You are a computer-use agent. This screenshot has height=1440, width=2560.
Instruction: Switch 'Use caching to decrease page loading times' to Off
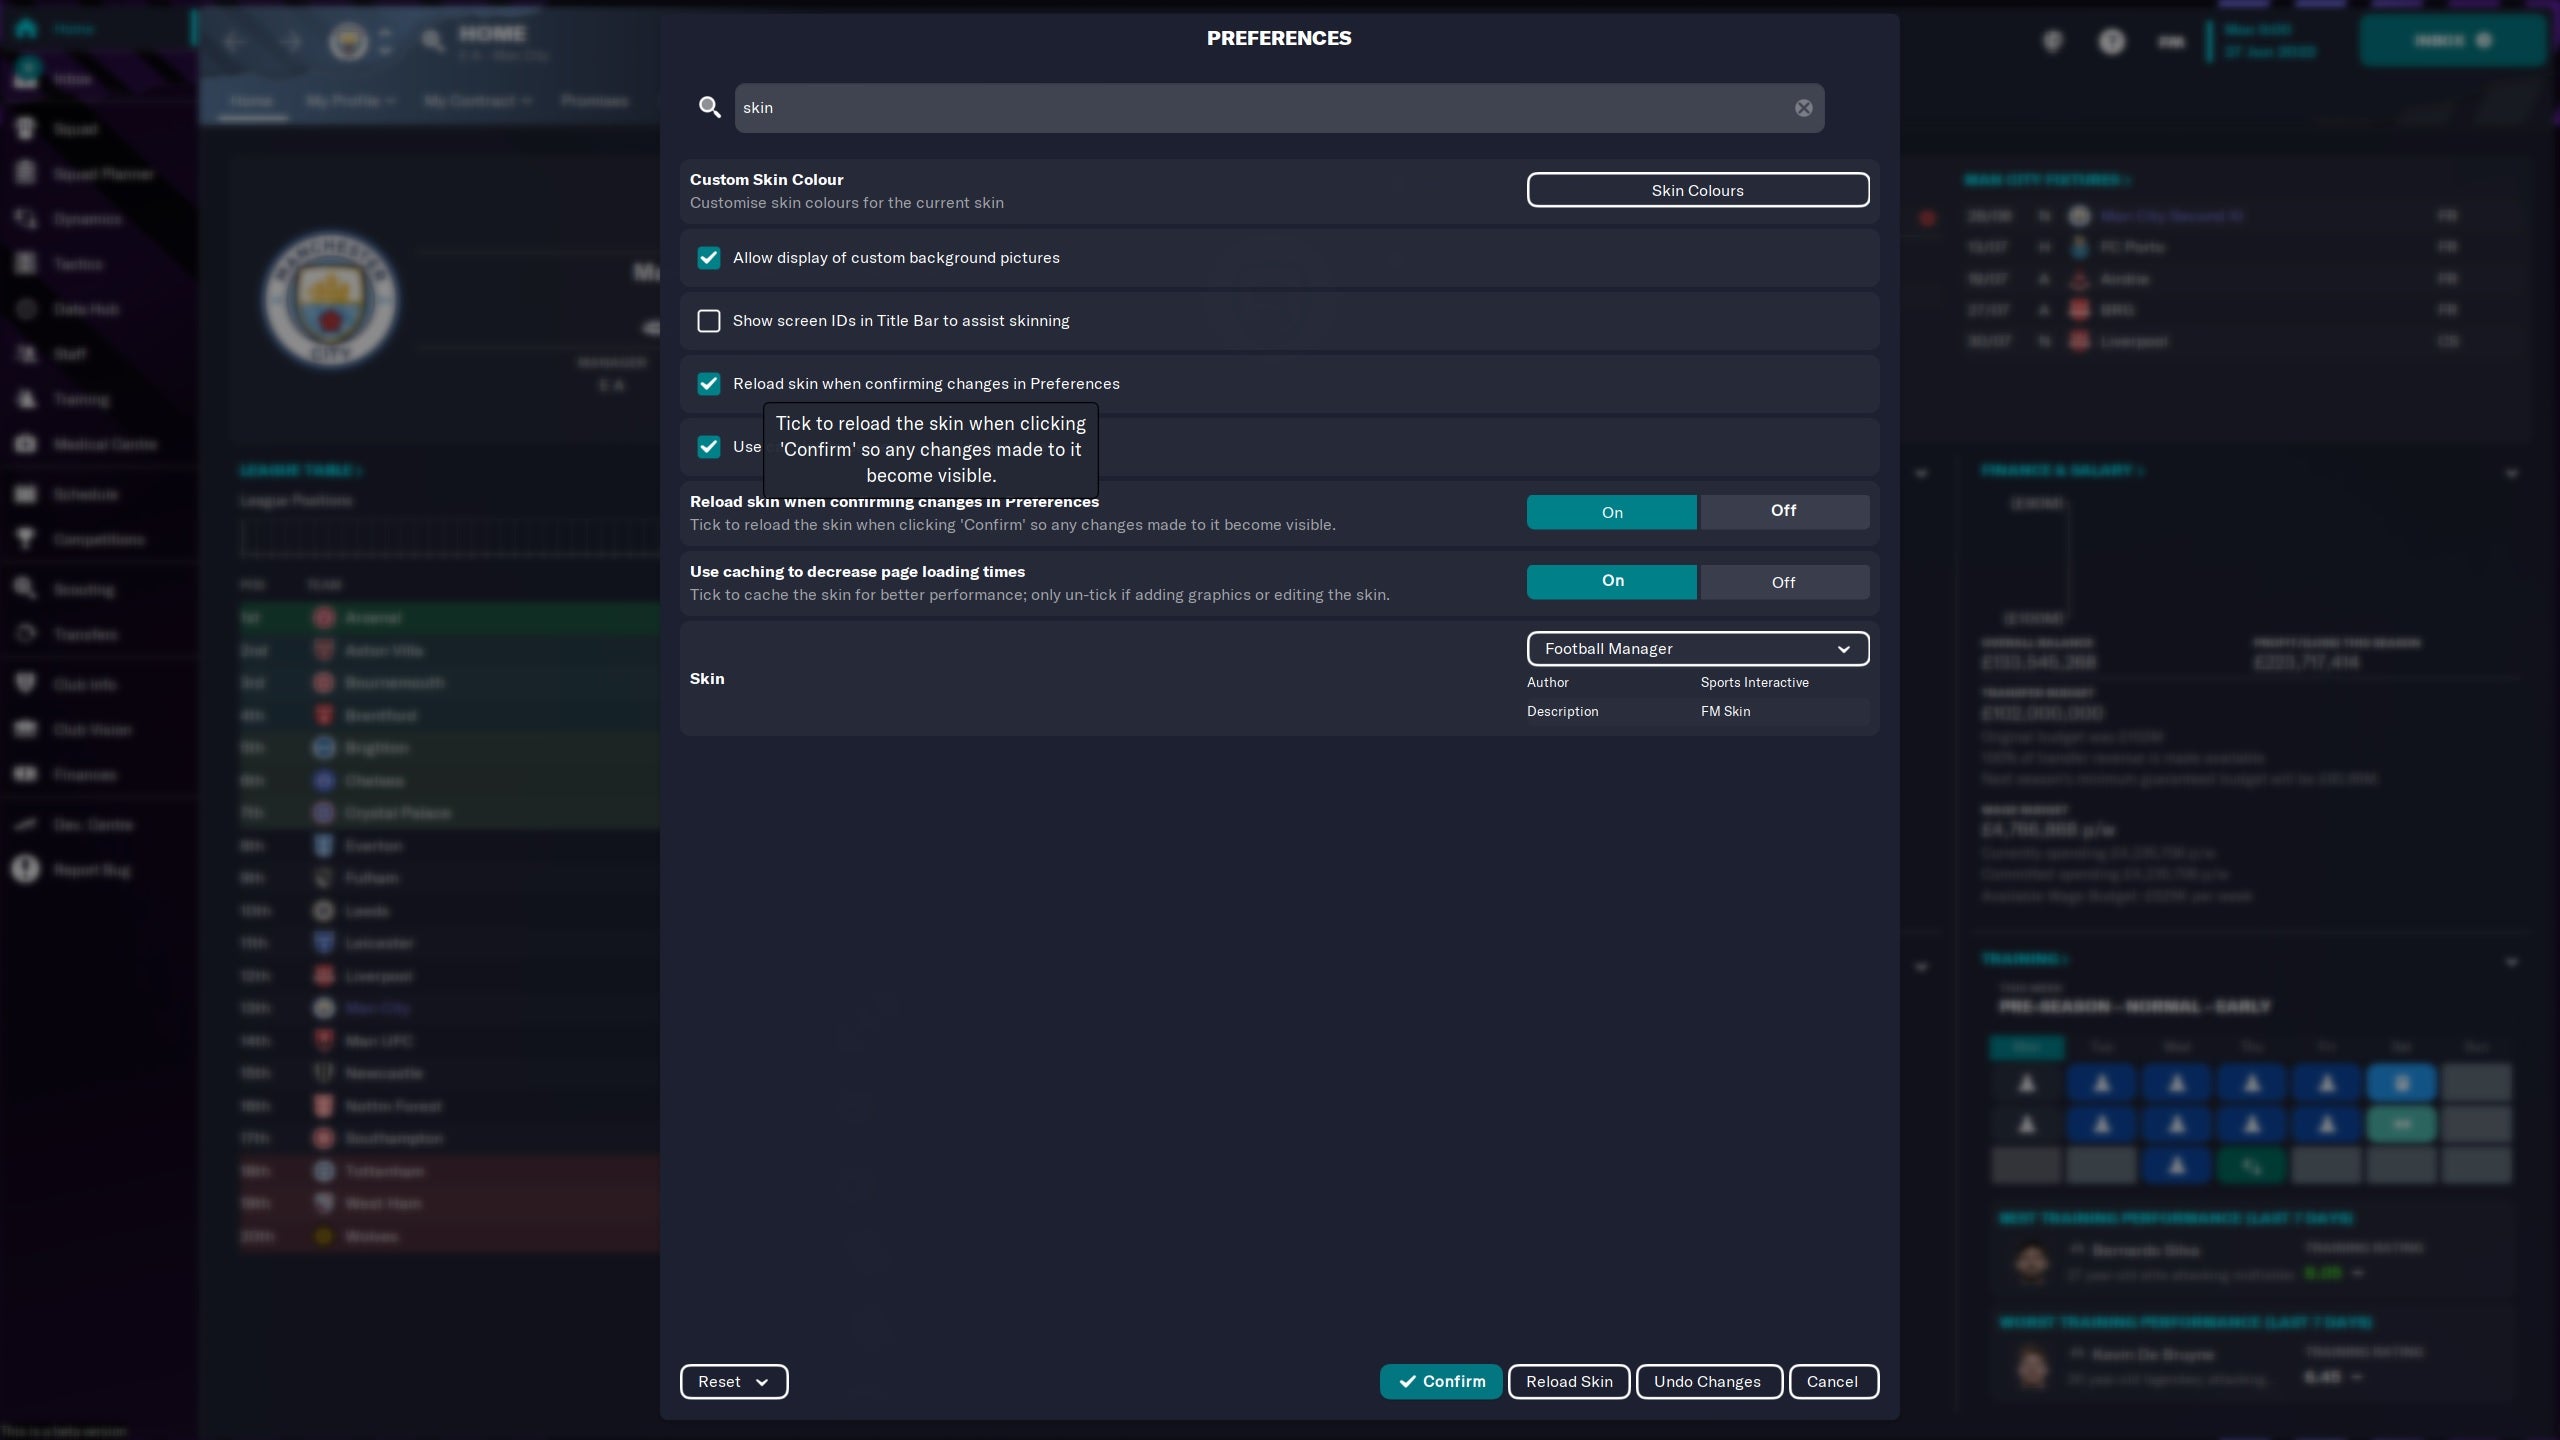click(x=1784, y=581)
